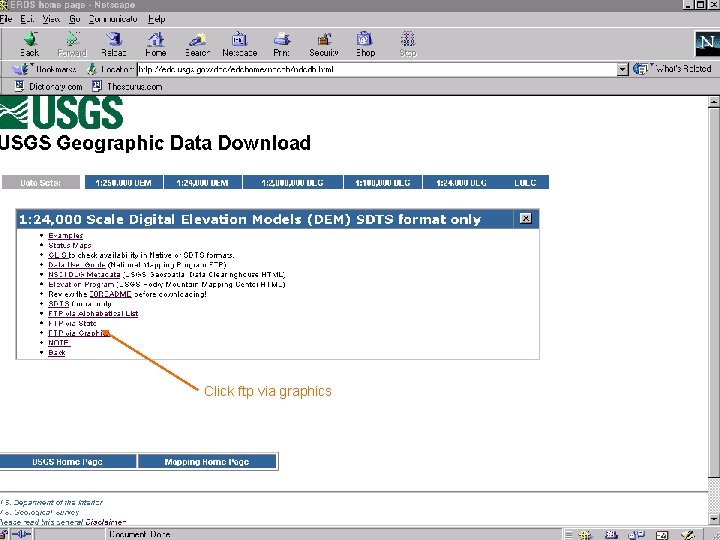Open the Examples link

(66, 236)
